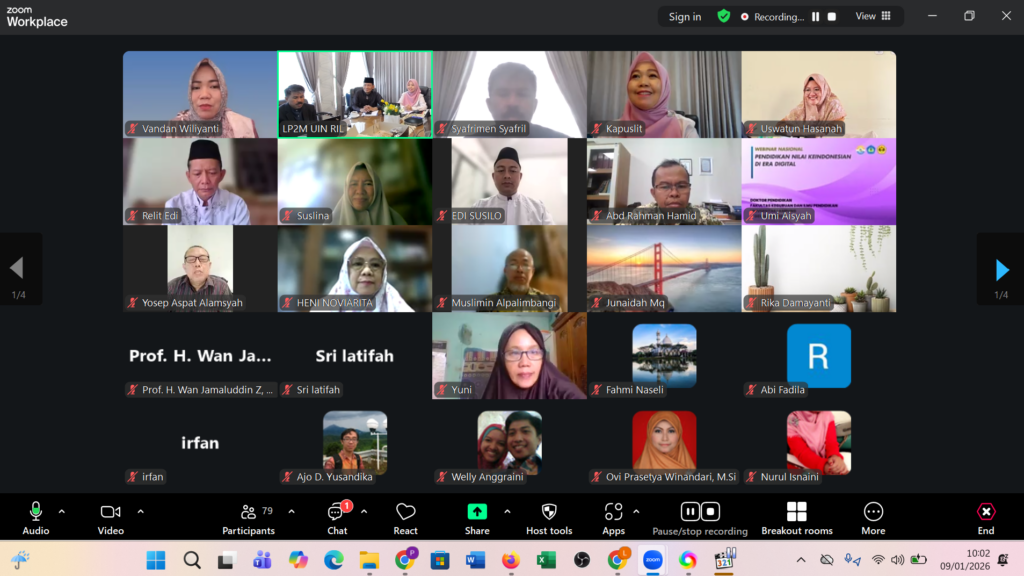Open the Apps icon in toolbar
Image resolution: width=1024 pixels, height=576 pixels.
pyautogui.click(x=613, y=512)
